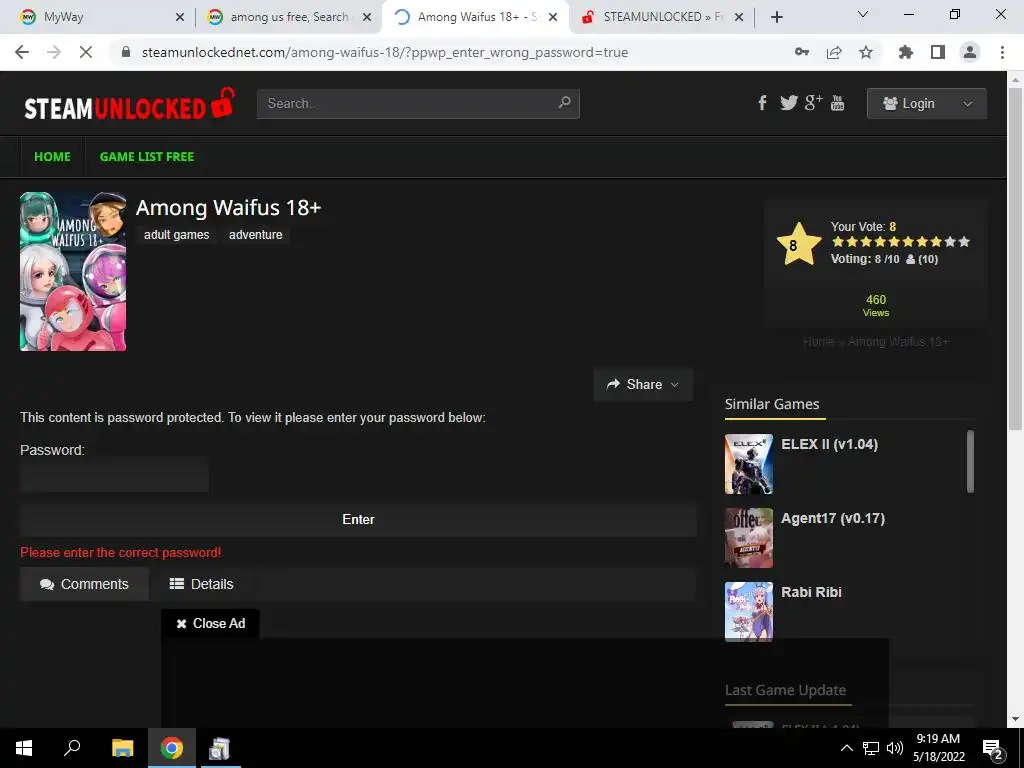
Task: Open the YouTube social icon
Action: [x=838, y=103]
